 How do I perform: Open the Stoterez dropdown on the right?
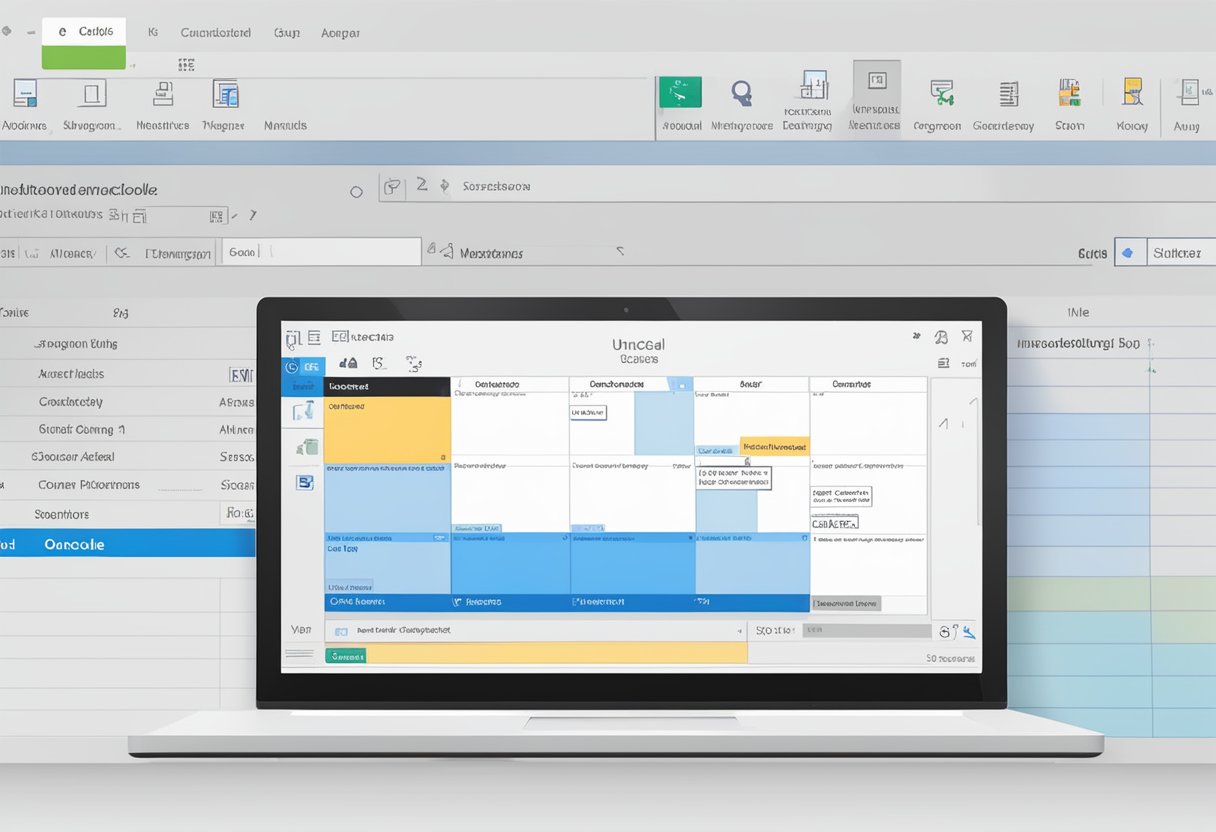click(1181, 252)
